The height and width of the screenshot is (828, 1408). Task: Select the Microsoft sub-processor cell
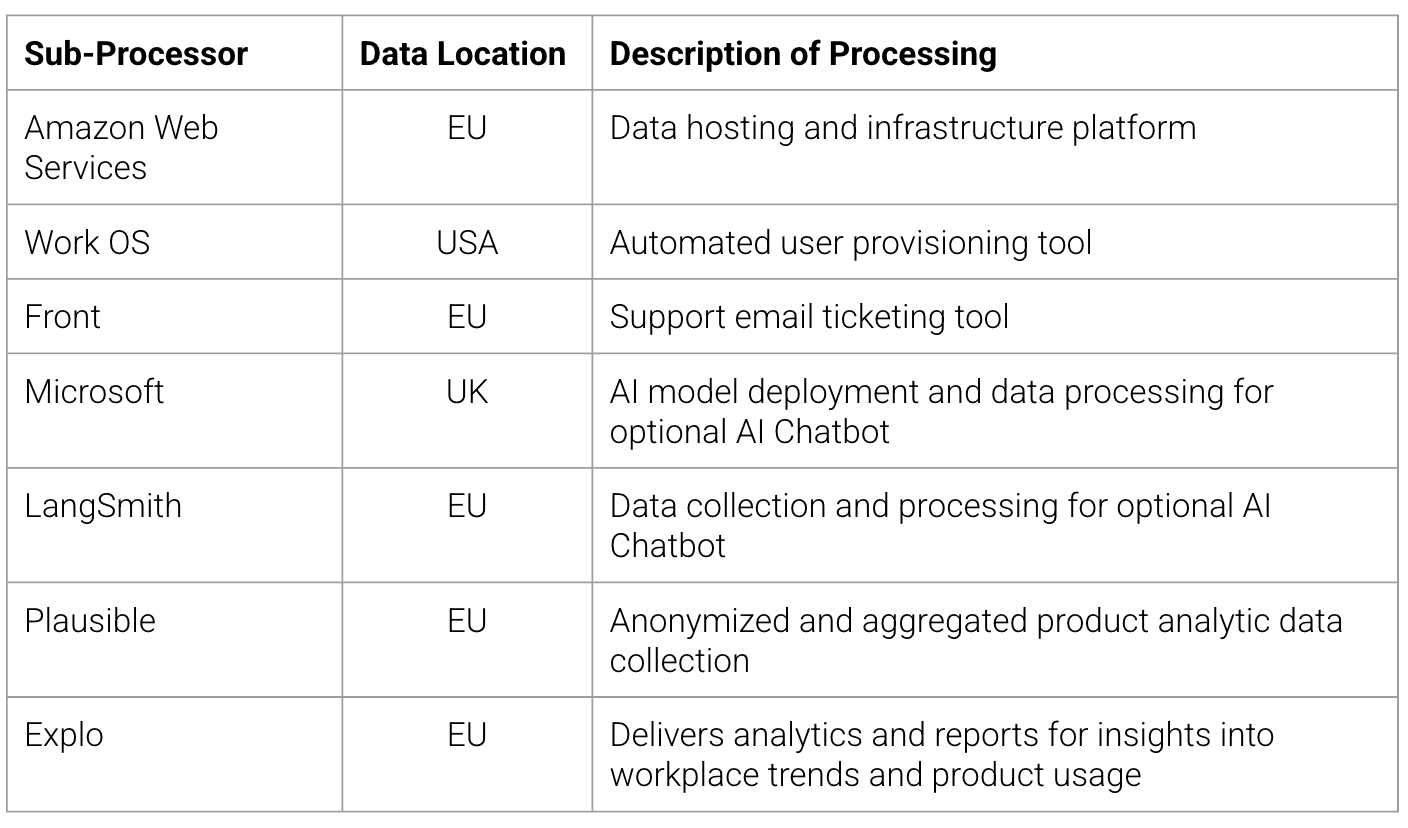tap(175, 411)
